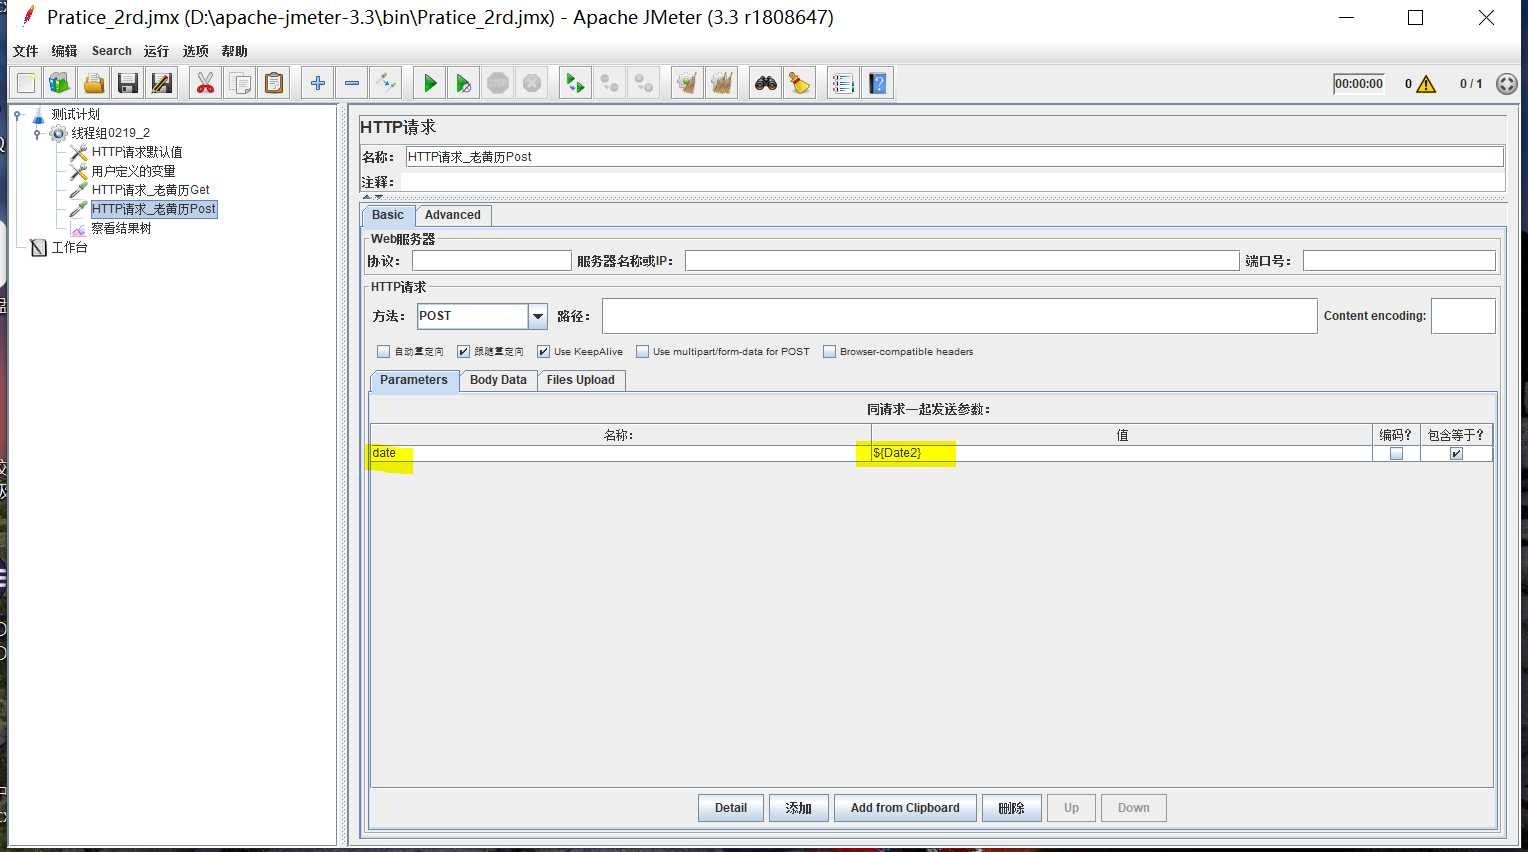
Task: Click the Clear results broom icon
Action: pyautogui.click(x=687, y=83)
